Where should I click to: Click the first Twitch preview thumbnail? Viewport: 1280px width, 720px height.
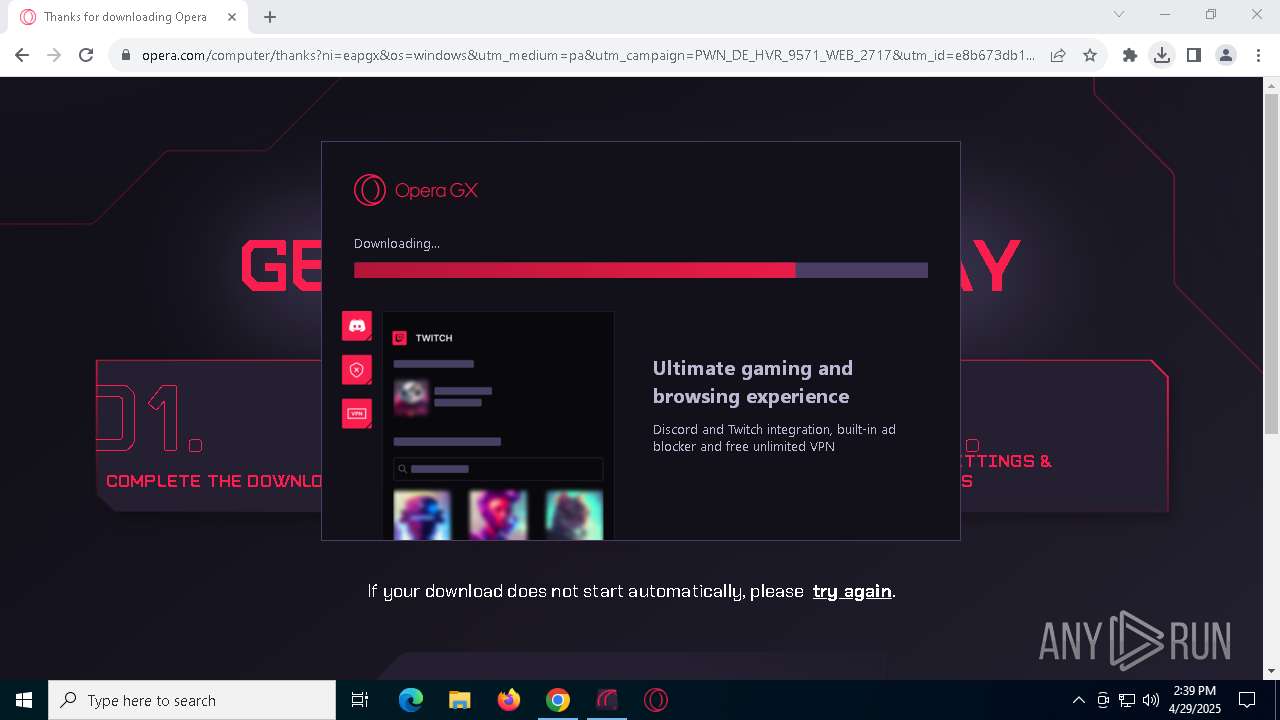tap(422, 514)
